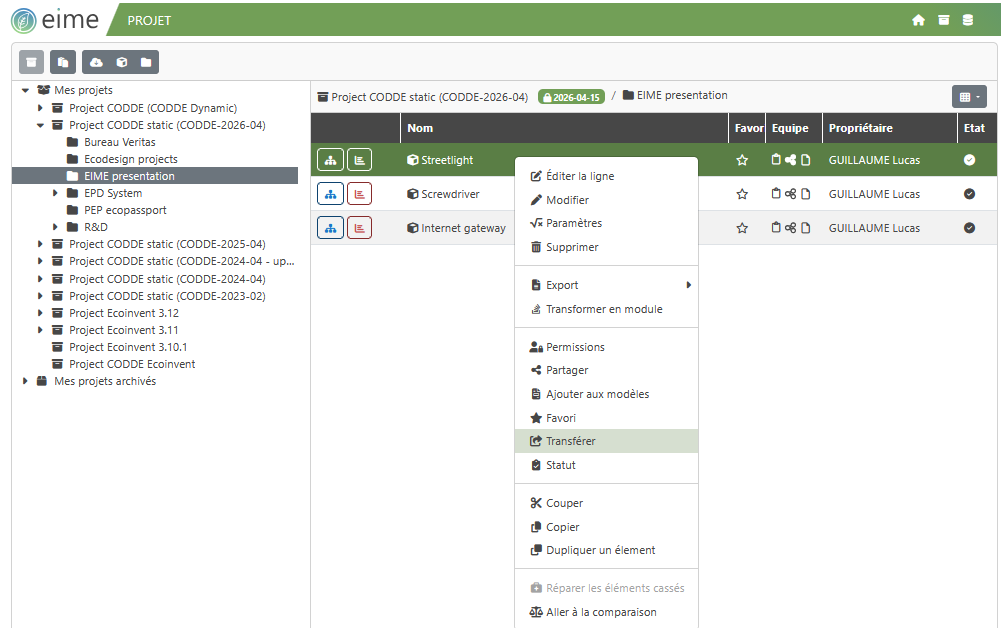Open Export submenu

click(x=606, y=285)
